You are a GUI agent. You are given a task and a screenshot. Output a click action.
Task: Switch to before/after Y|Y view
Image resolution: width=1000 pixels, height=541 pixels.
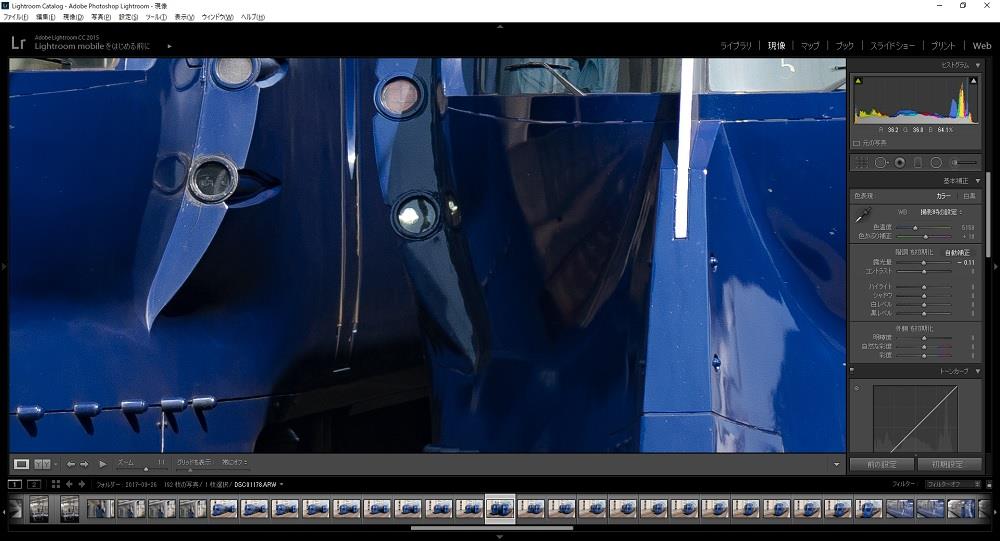(x=42, y=464)
